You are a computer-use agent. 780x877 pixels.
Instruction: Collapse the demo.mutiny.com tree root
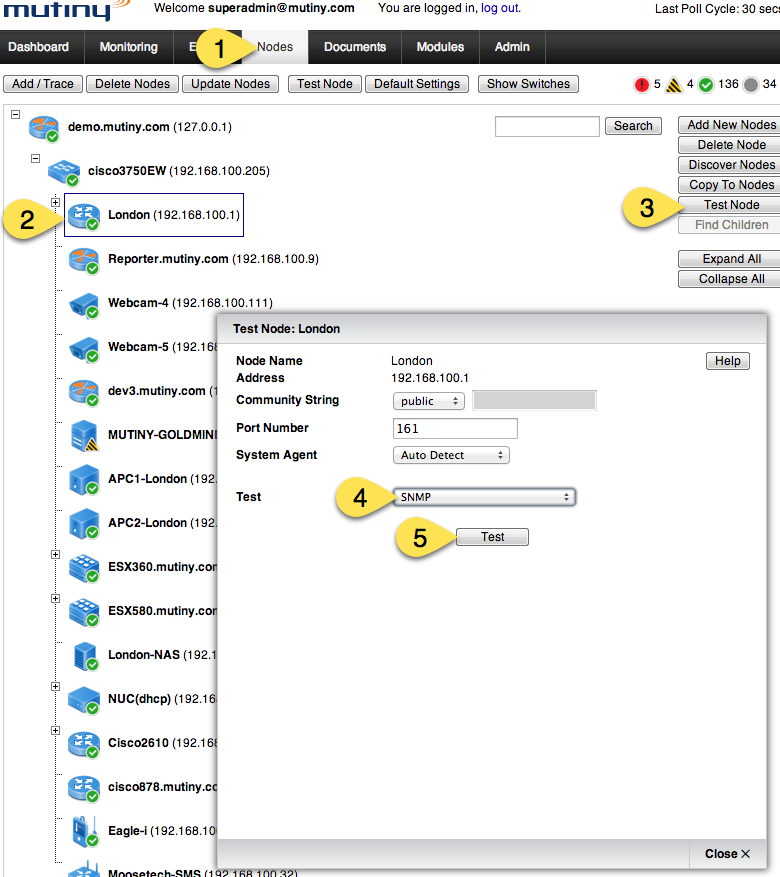pyautogui.click(x=15, y=114)
